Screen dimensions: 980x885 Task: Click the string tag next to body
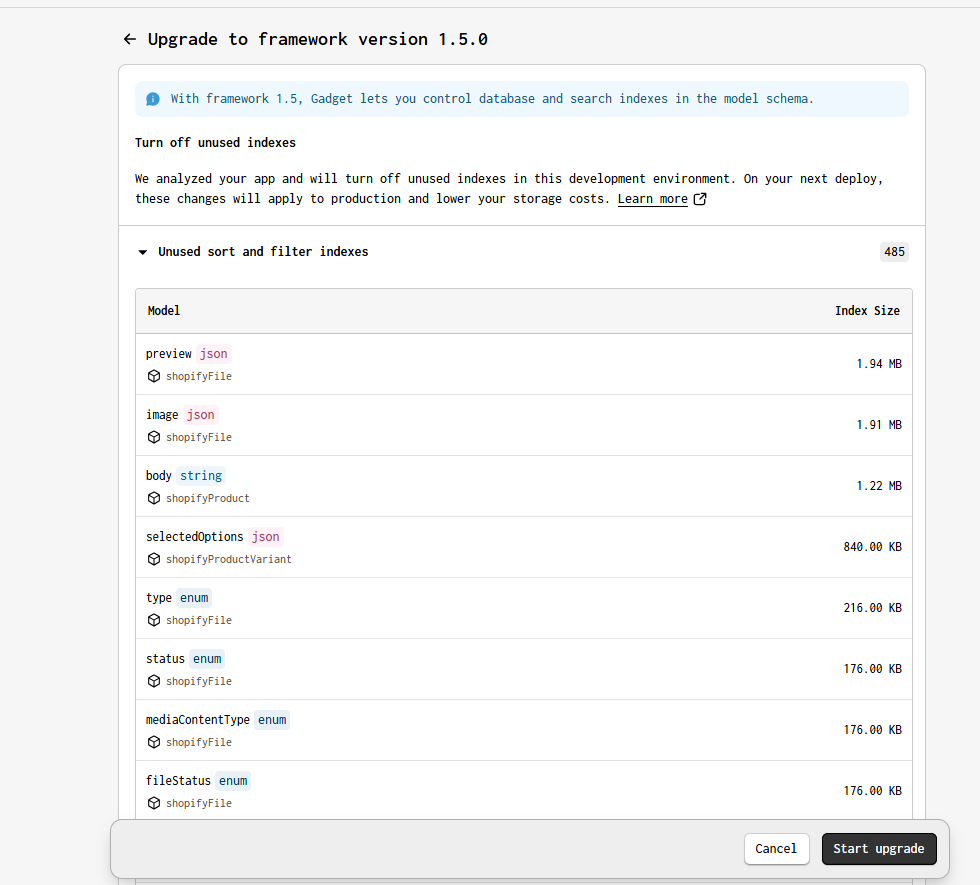coord(201,476)
